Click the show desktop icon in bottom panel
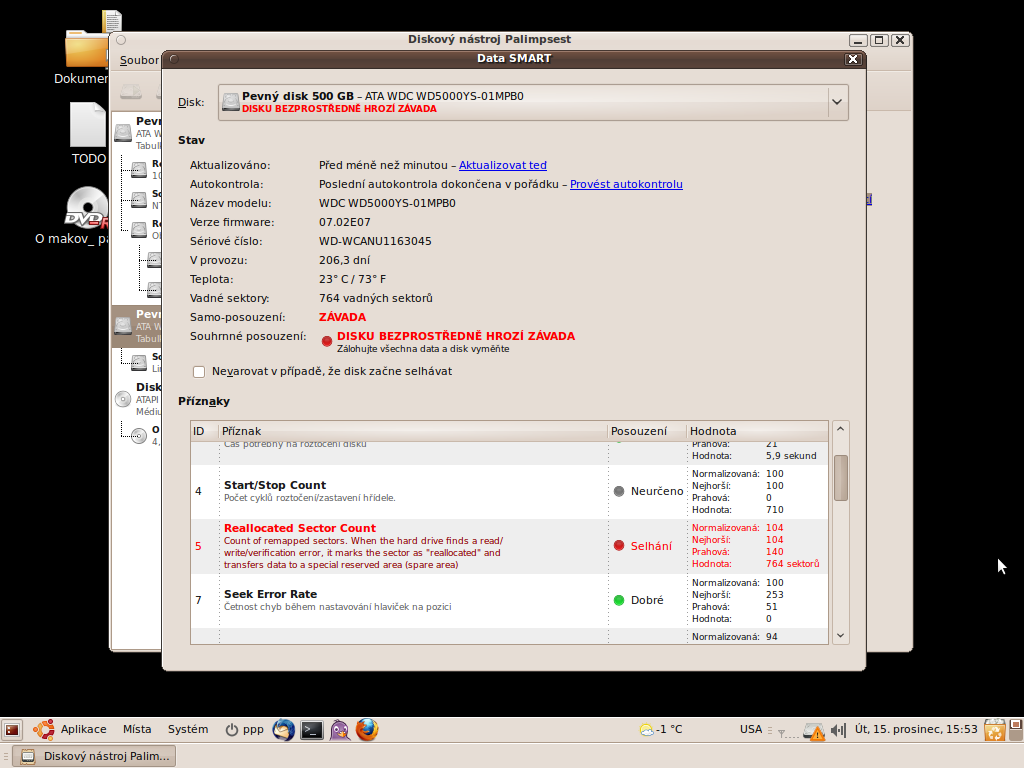Image resolution: width=1024 pixels, height=768 pixels. pyautogui.click(x=12, y=729)
